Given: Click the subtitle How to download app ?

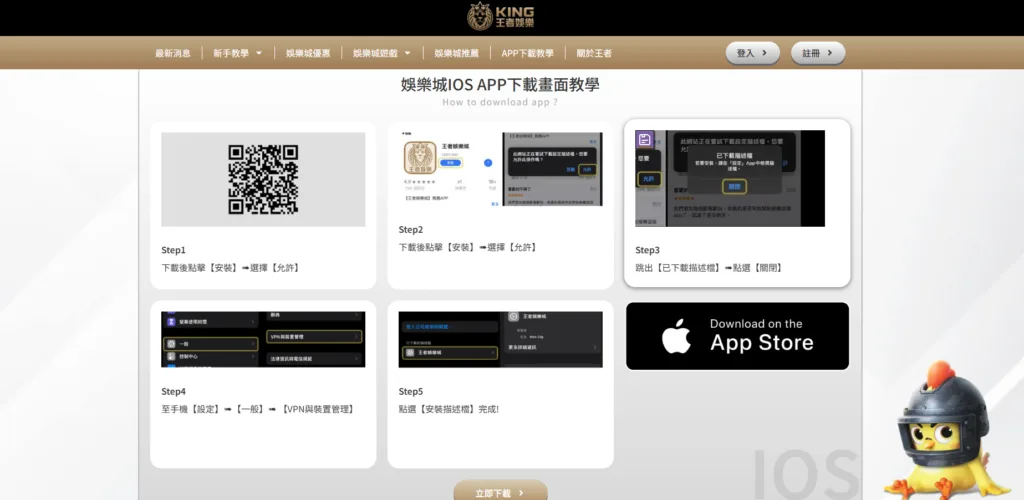Looking at the screenshot, I should click(x=500, y=102).
